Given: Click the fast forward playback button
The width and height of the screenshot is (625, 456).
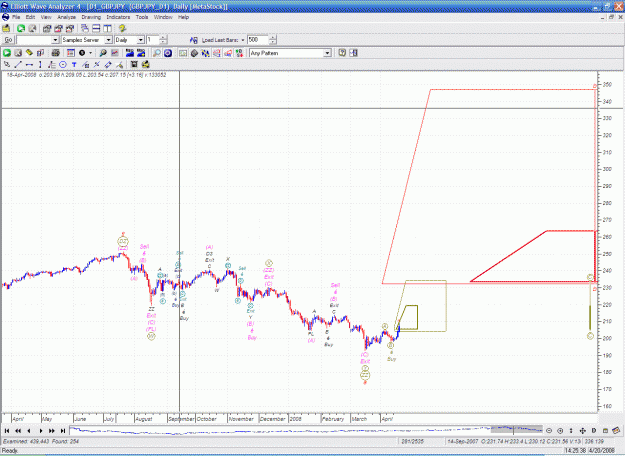Looking at the screenshot, I should [52, 430].
